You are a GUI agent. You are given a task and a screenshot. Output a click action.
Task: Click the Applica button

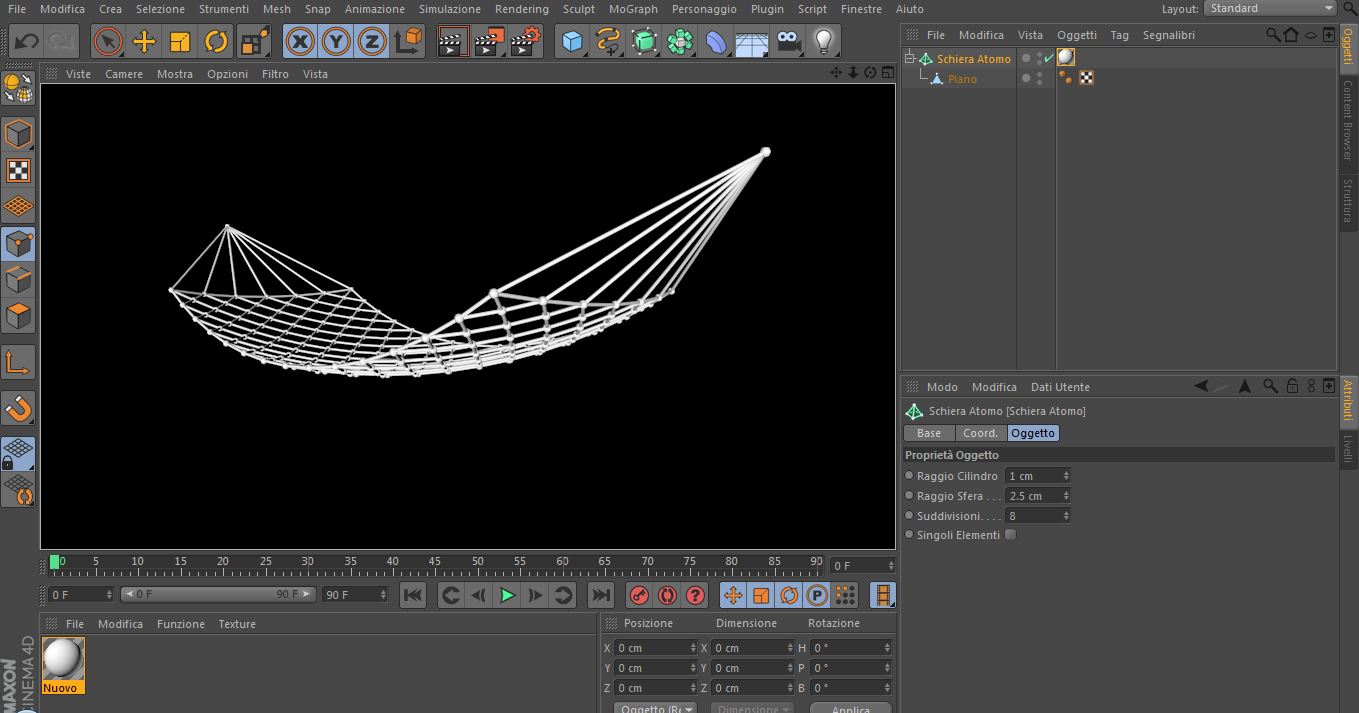pos(850,709)
